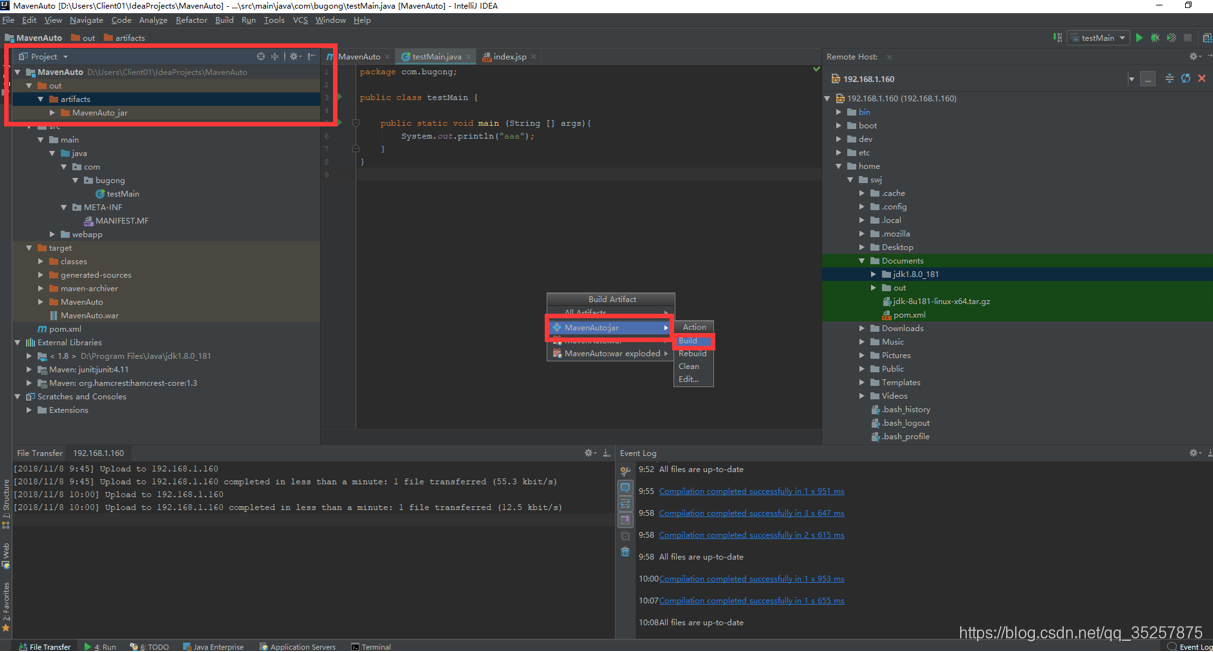Click the Stop process icon
Image resolution: width=1213 pixels, height=652 pixels.
click(1188, 38)
